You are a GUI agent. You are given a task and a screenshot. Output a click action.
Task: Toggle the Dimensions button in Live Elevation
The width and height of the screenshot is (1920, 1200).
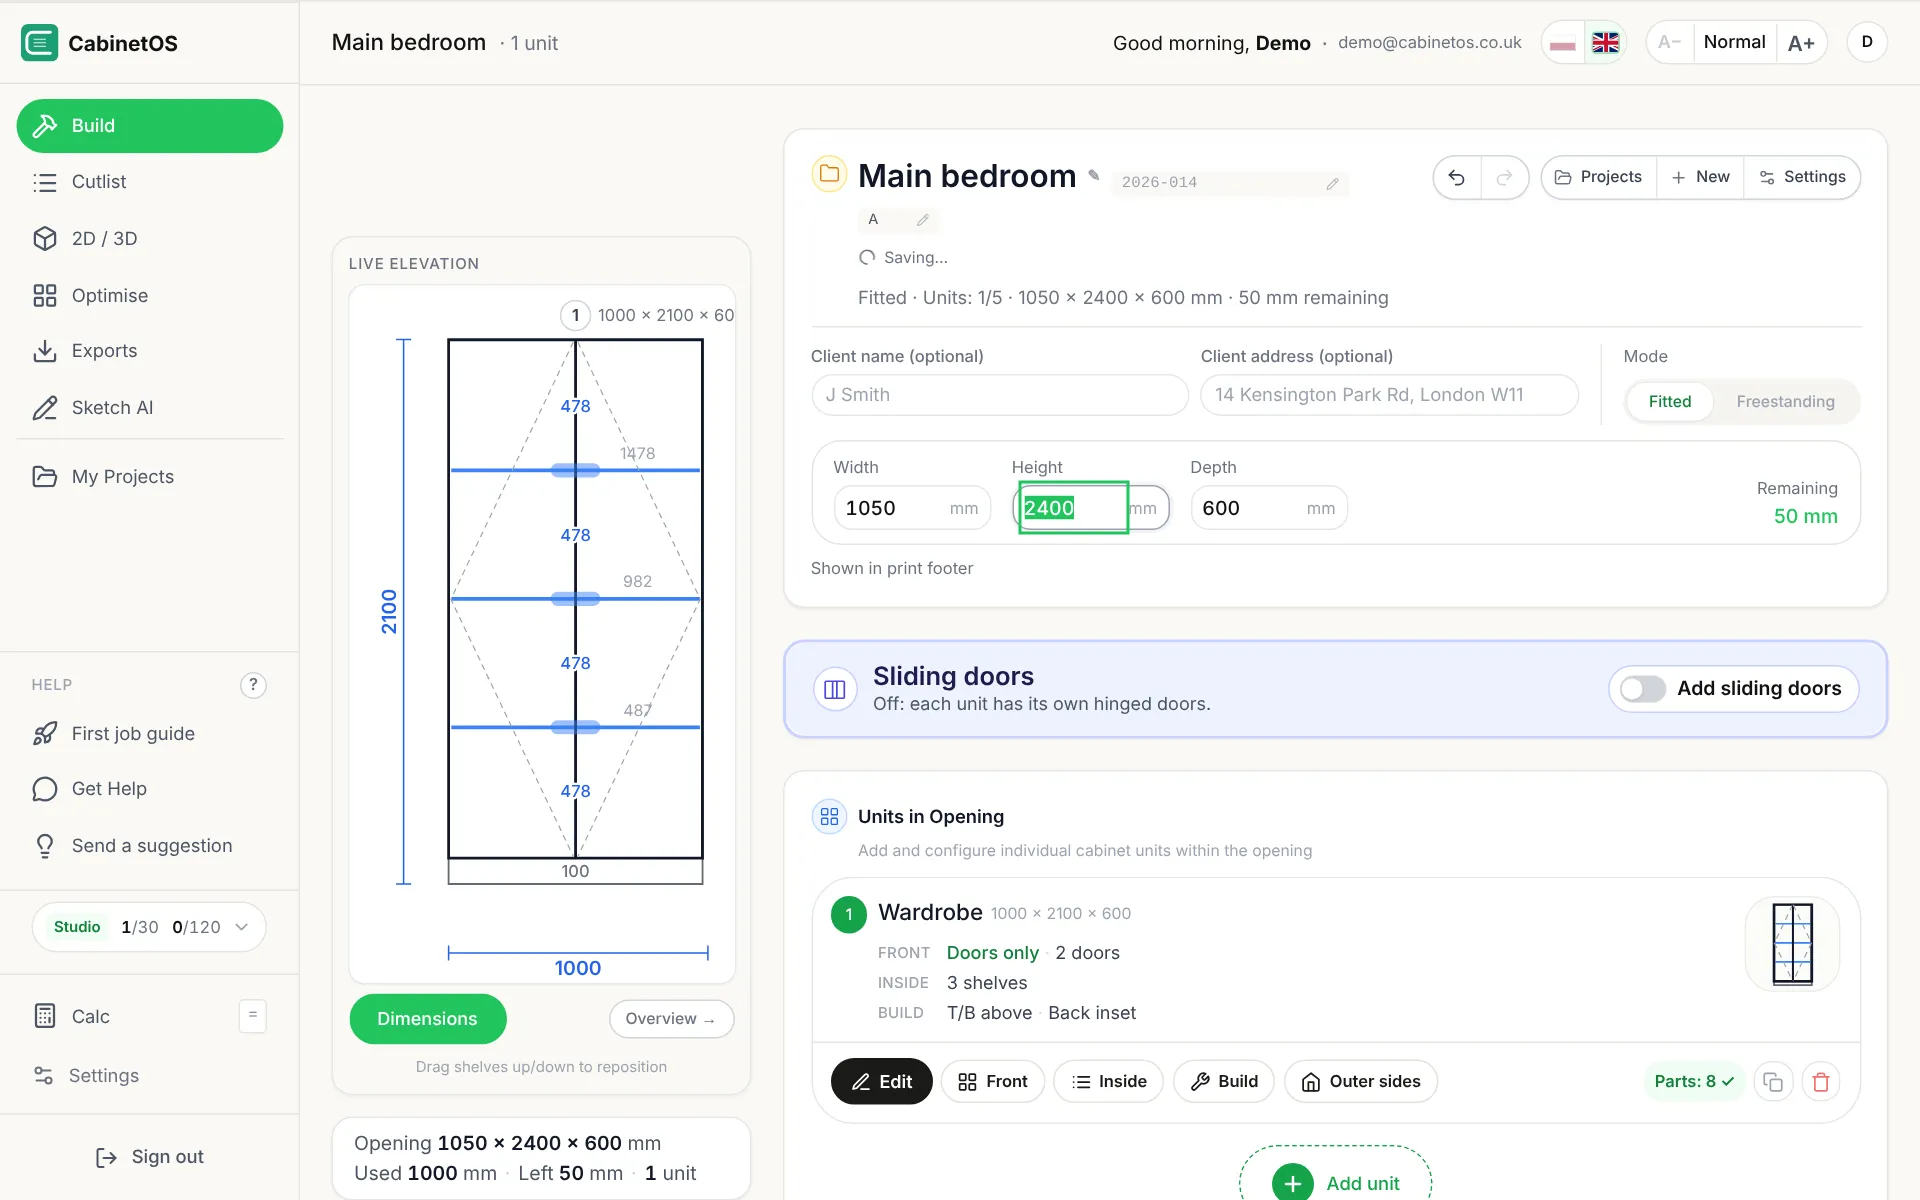[x=427, y=1019]
